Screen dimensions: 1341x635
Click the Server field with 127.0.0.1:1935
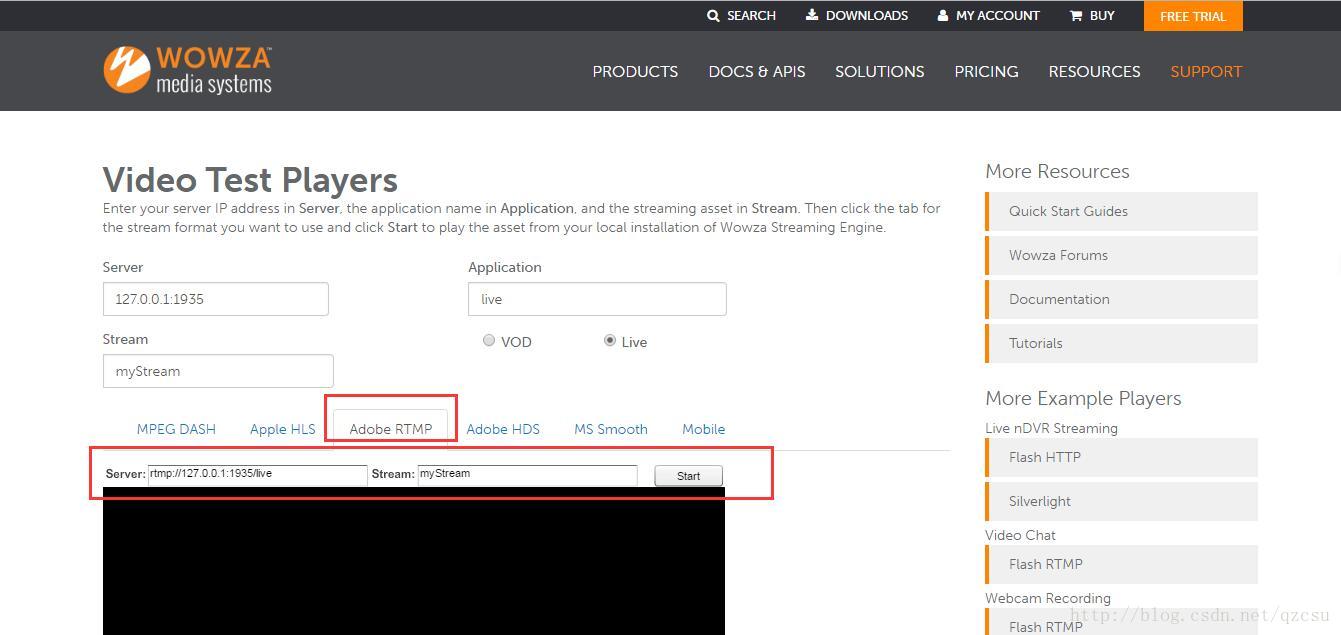[216, 299]
